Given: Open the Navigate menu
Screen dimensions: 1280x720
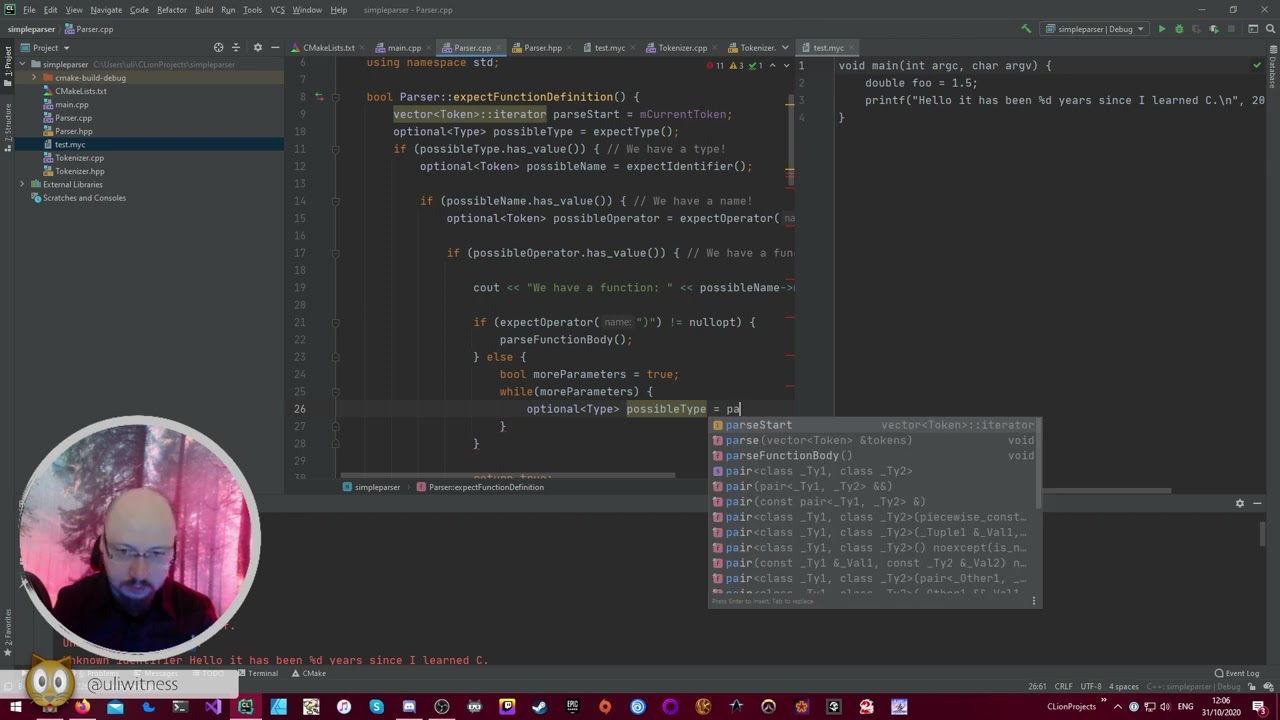Looking at the screenshot, I should (x=105, y=10).
